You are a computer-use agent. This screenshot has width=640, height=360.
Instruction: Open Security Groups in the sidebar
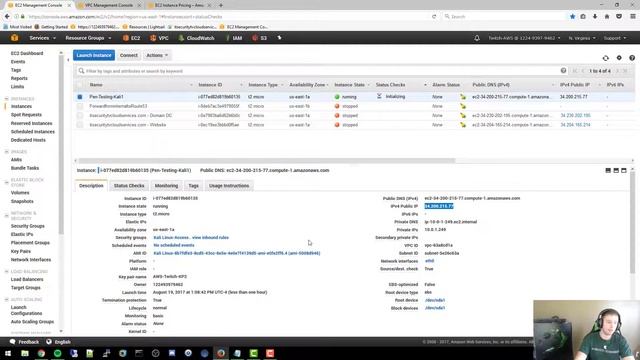[x=28, y=226]
